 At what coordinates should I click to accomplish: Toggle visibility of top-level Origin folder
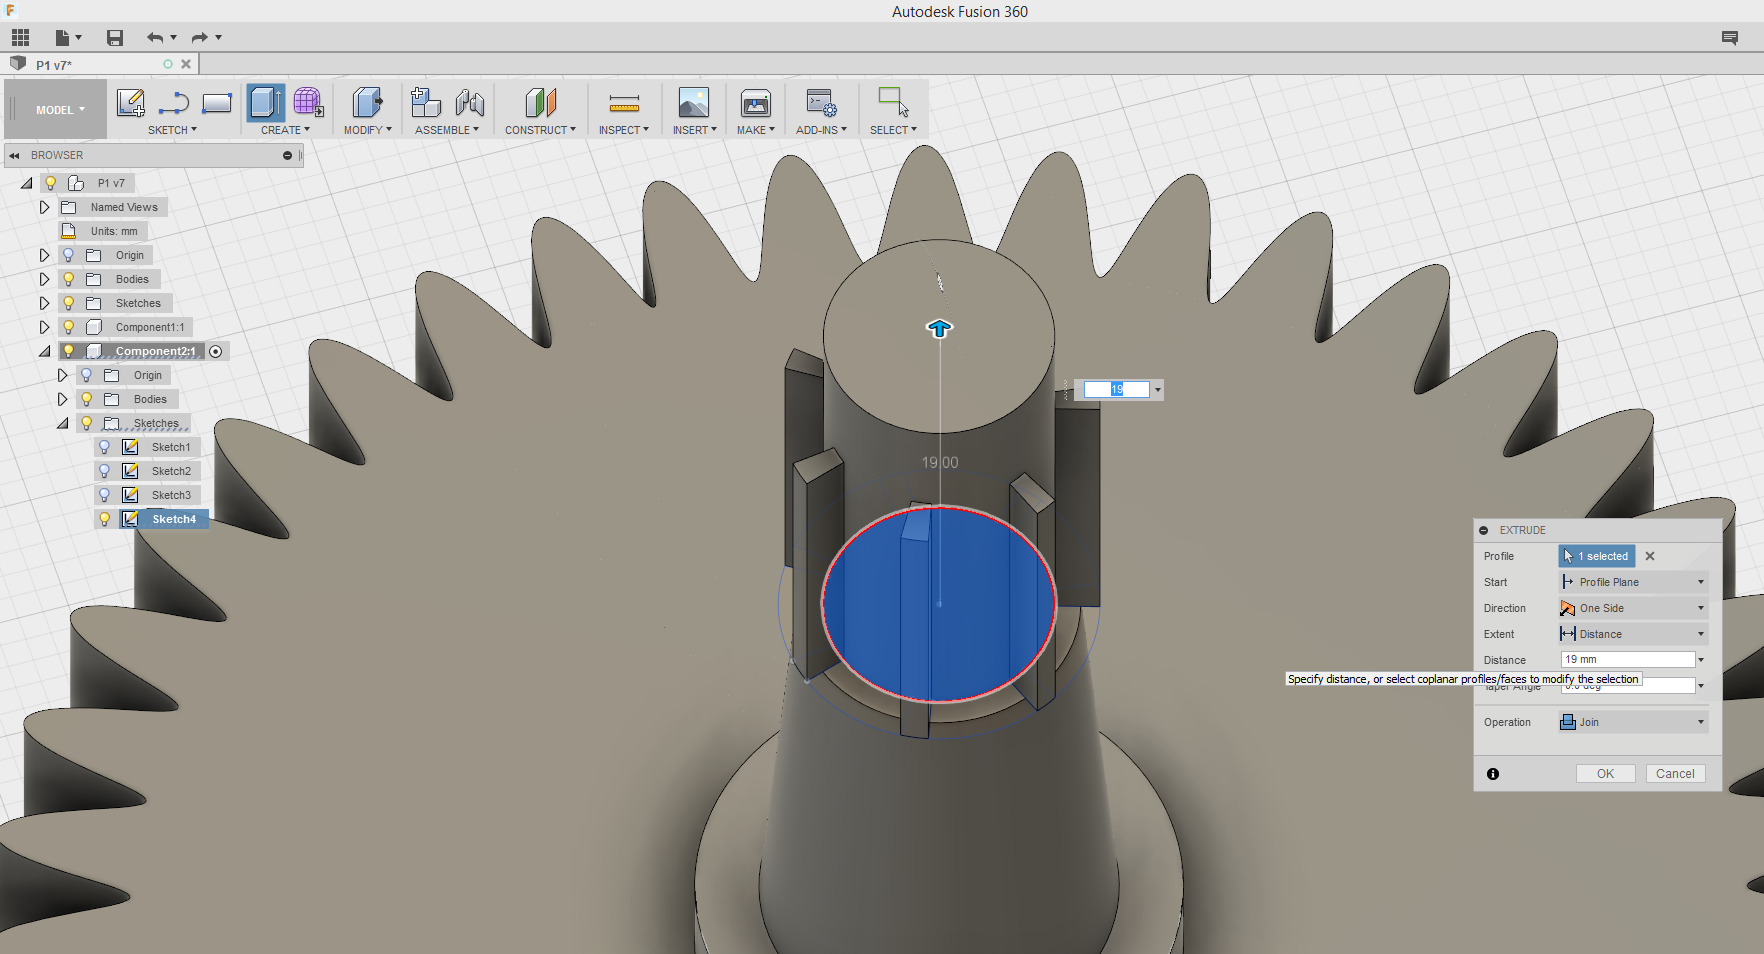[x=69, y=255]
